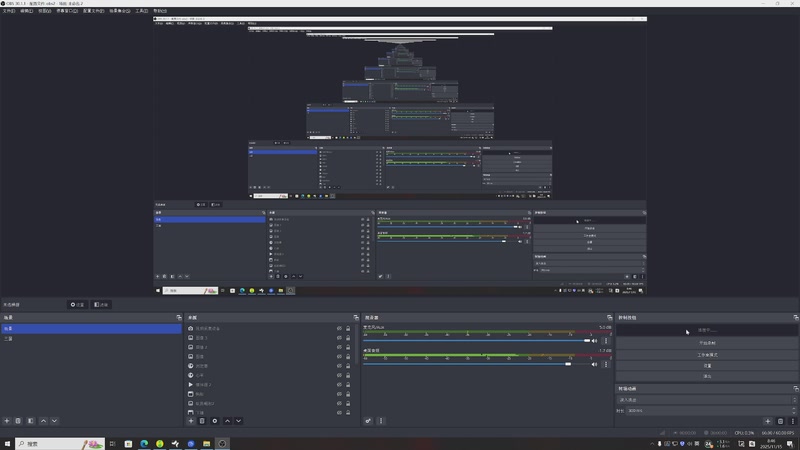
Task: Adjust 麦克风/Aux volume slider handle
Action: tap(587, 340)
